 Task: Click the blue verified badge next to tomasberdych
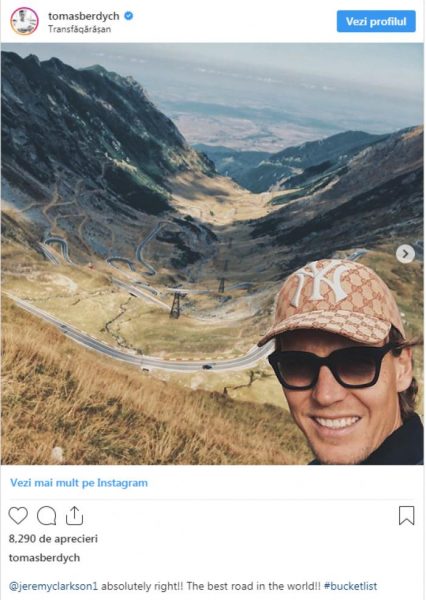pos(129,16)
